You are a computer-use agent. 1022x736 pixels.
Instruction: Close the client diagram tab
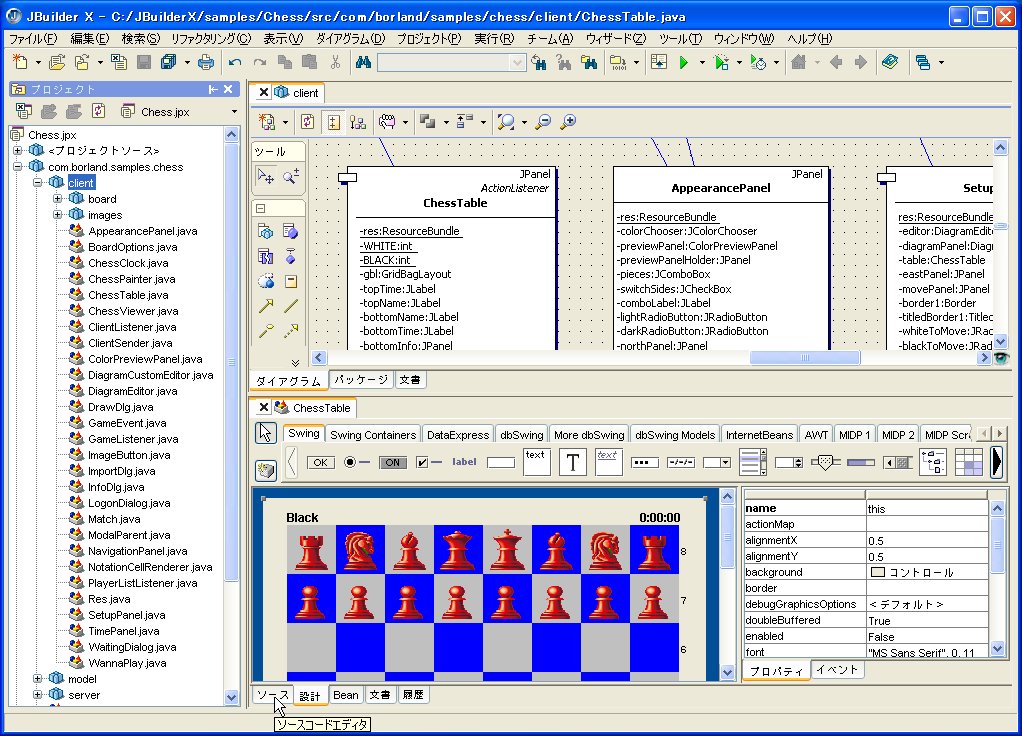pyautogui.click(x=263, y=93)
